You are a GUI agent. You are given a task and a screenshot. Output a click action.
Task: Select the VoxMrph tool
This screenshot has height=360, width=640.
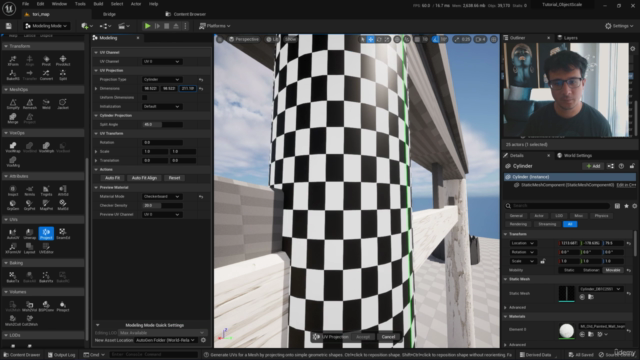pyautogui.click(x=46, y=147)
